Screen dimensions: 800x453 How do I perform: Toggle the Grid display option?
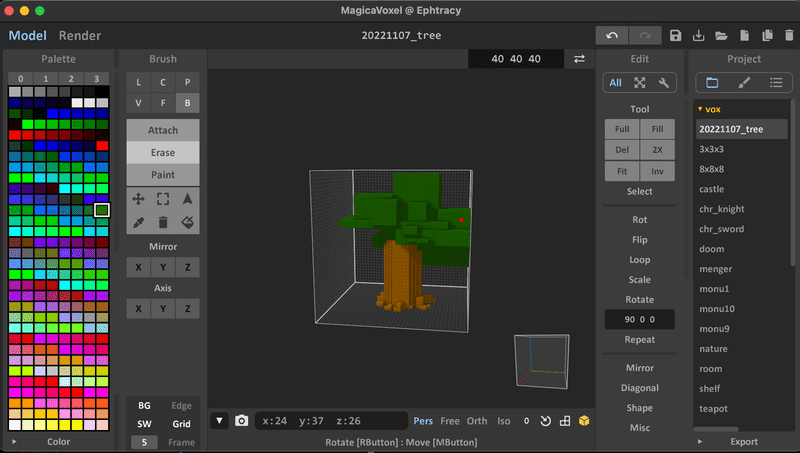pos(181,424)
